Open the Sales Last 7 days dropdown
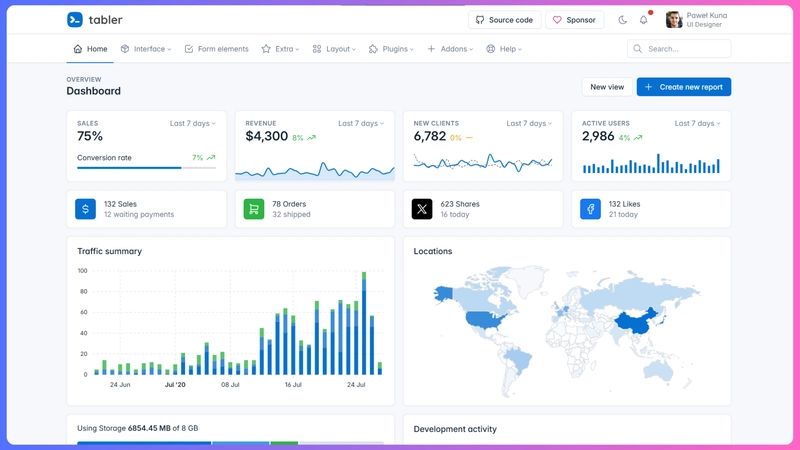800x450 pixels. (192, 124)
